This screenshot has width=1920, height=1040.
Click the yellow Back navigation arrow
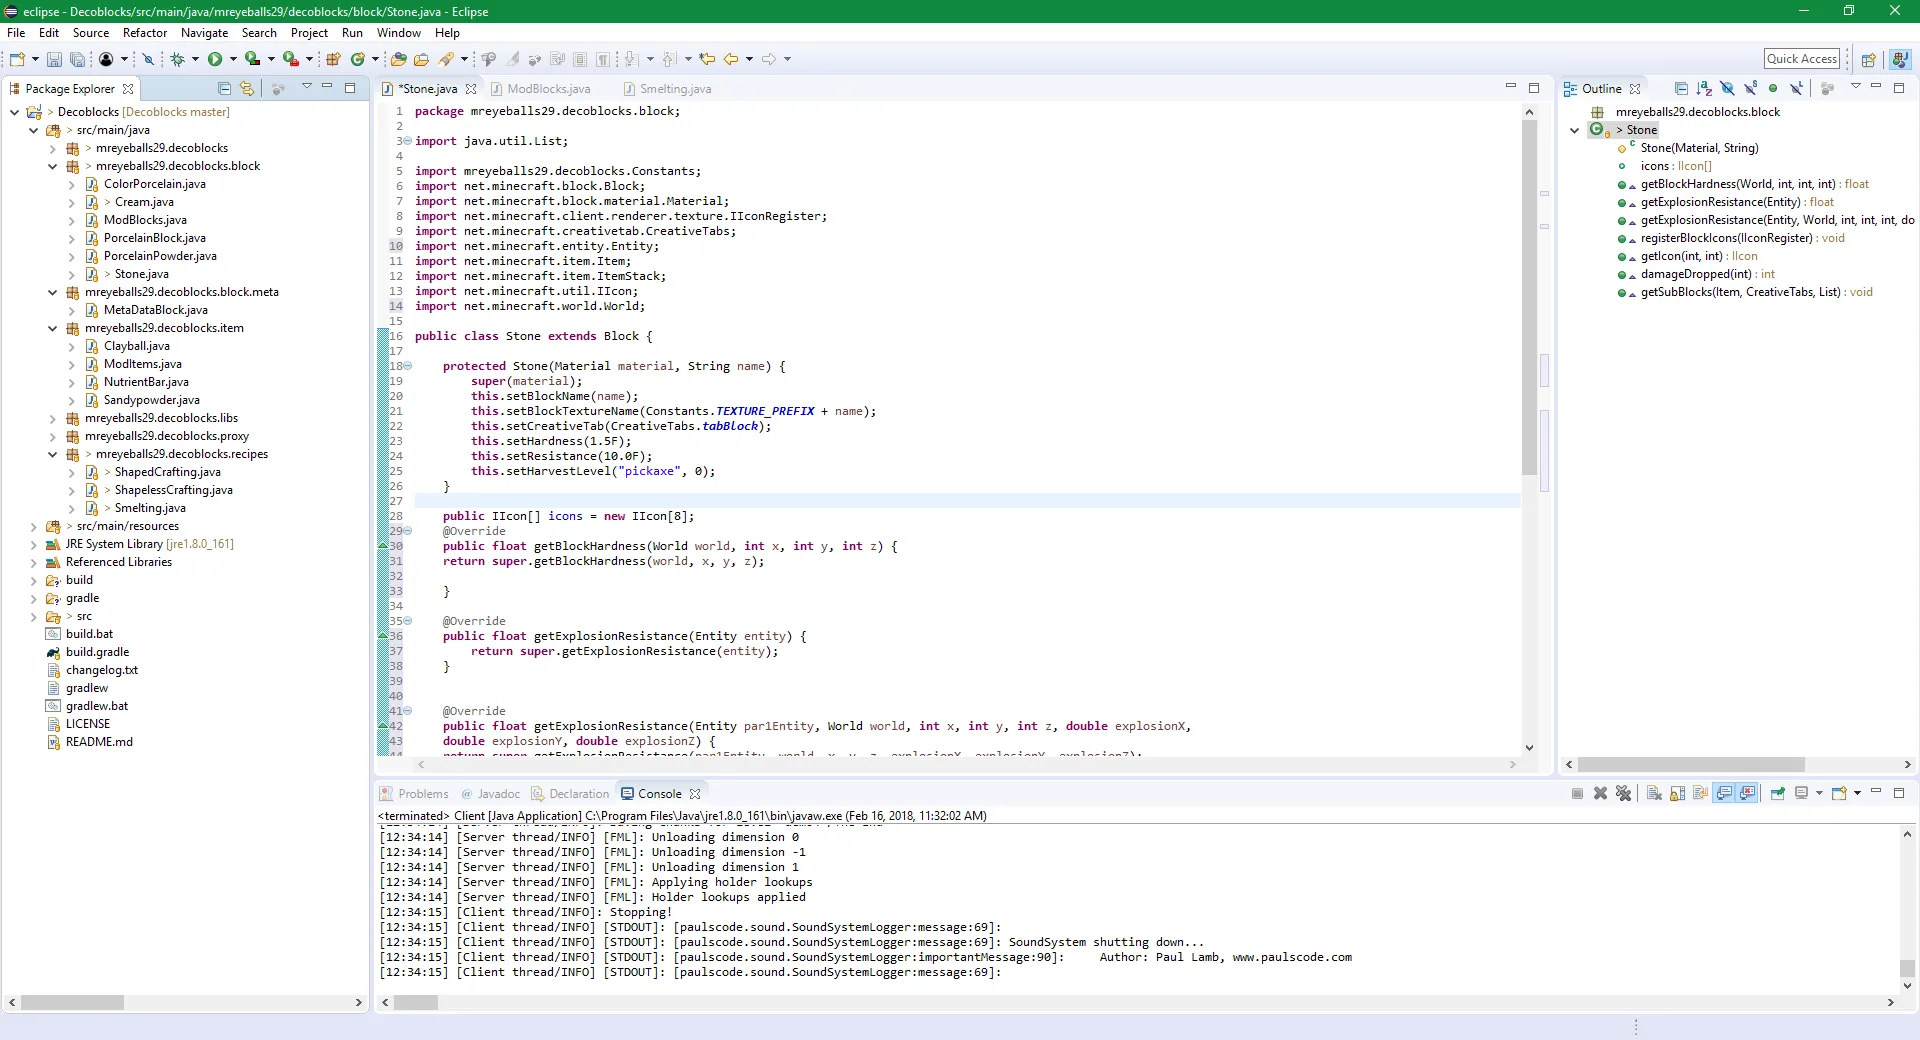731,60
